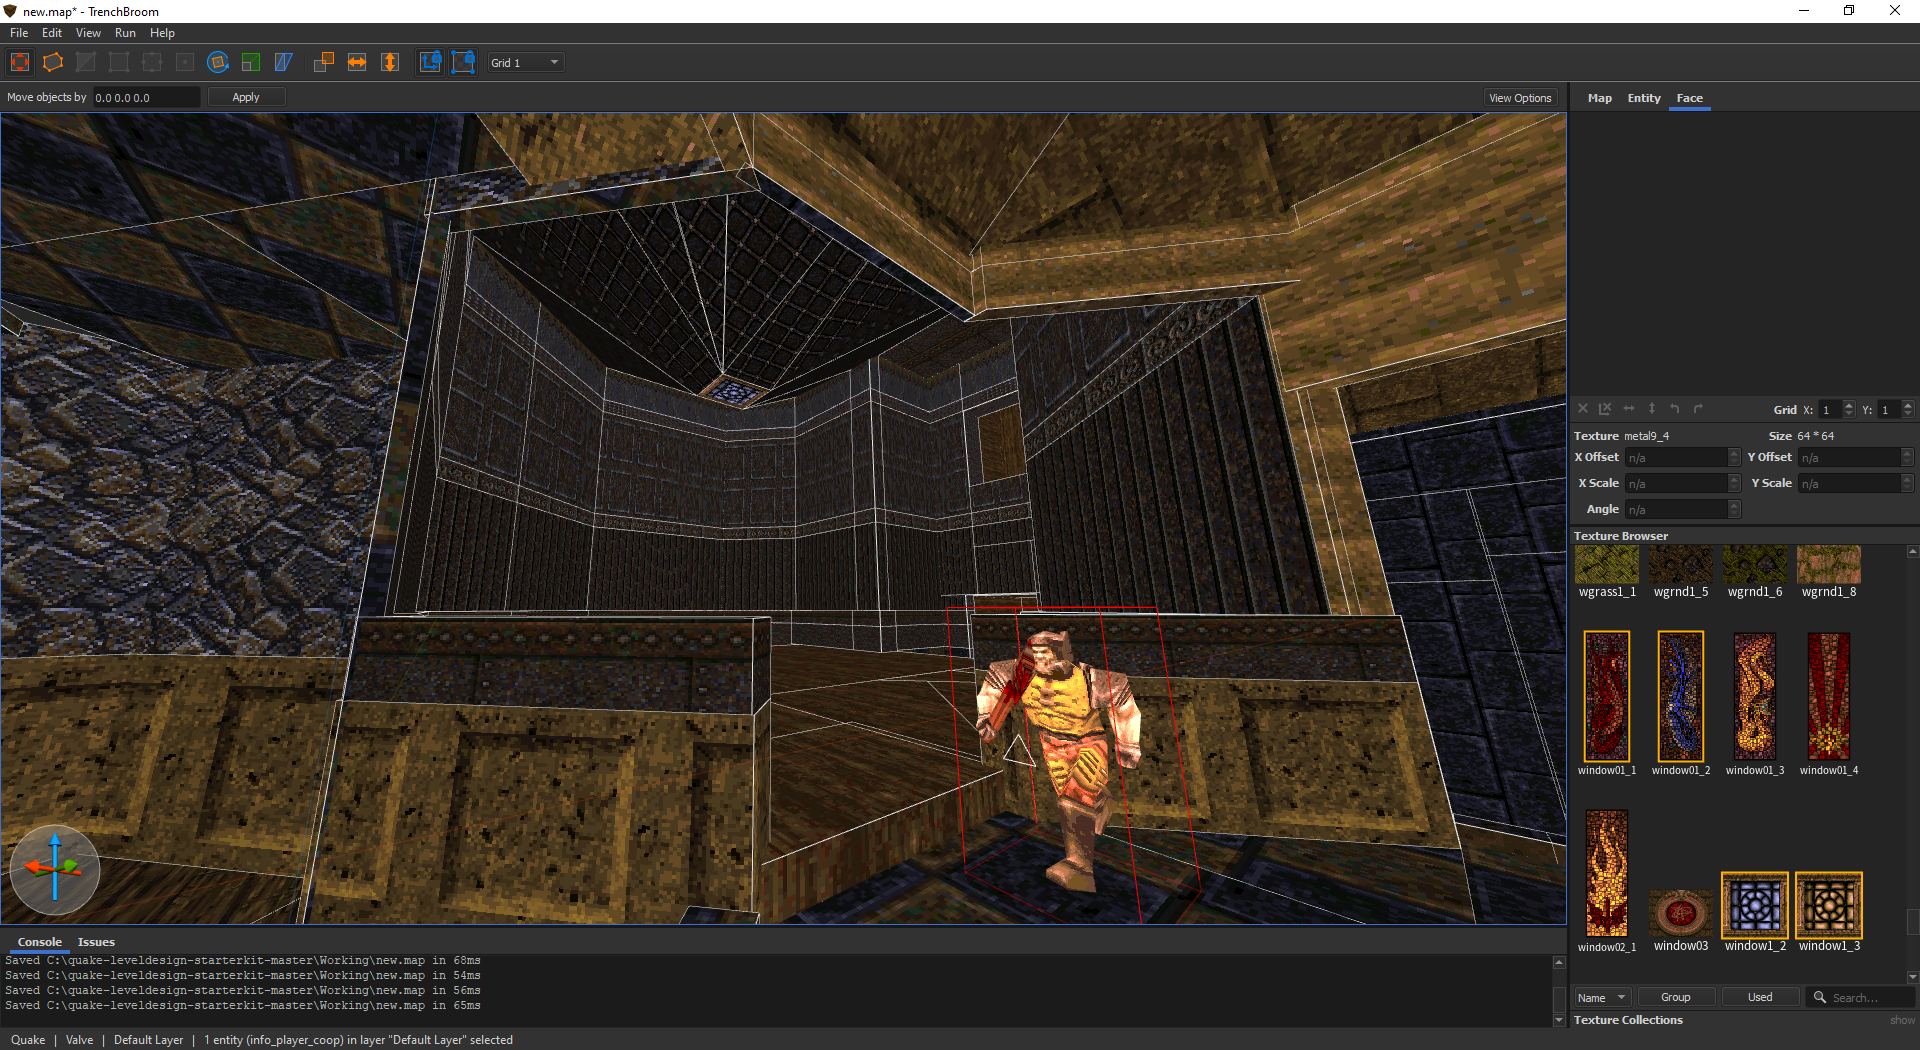This screenshot has width=1920, height=1050.
Task: Click the 3D orientation compass gizmo
Action: (55, 869)
